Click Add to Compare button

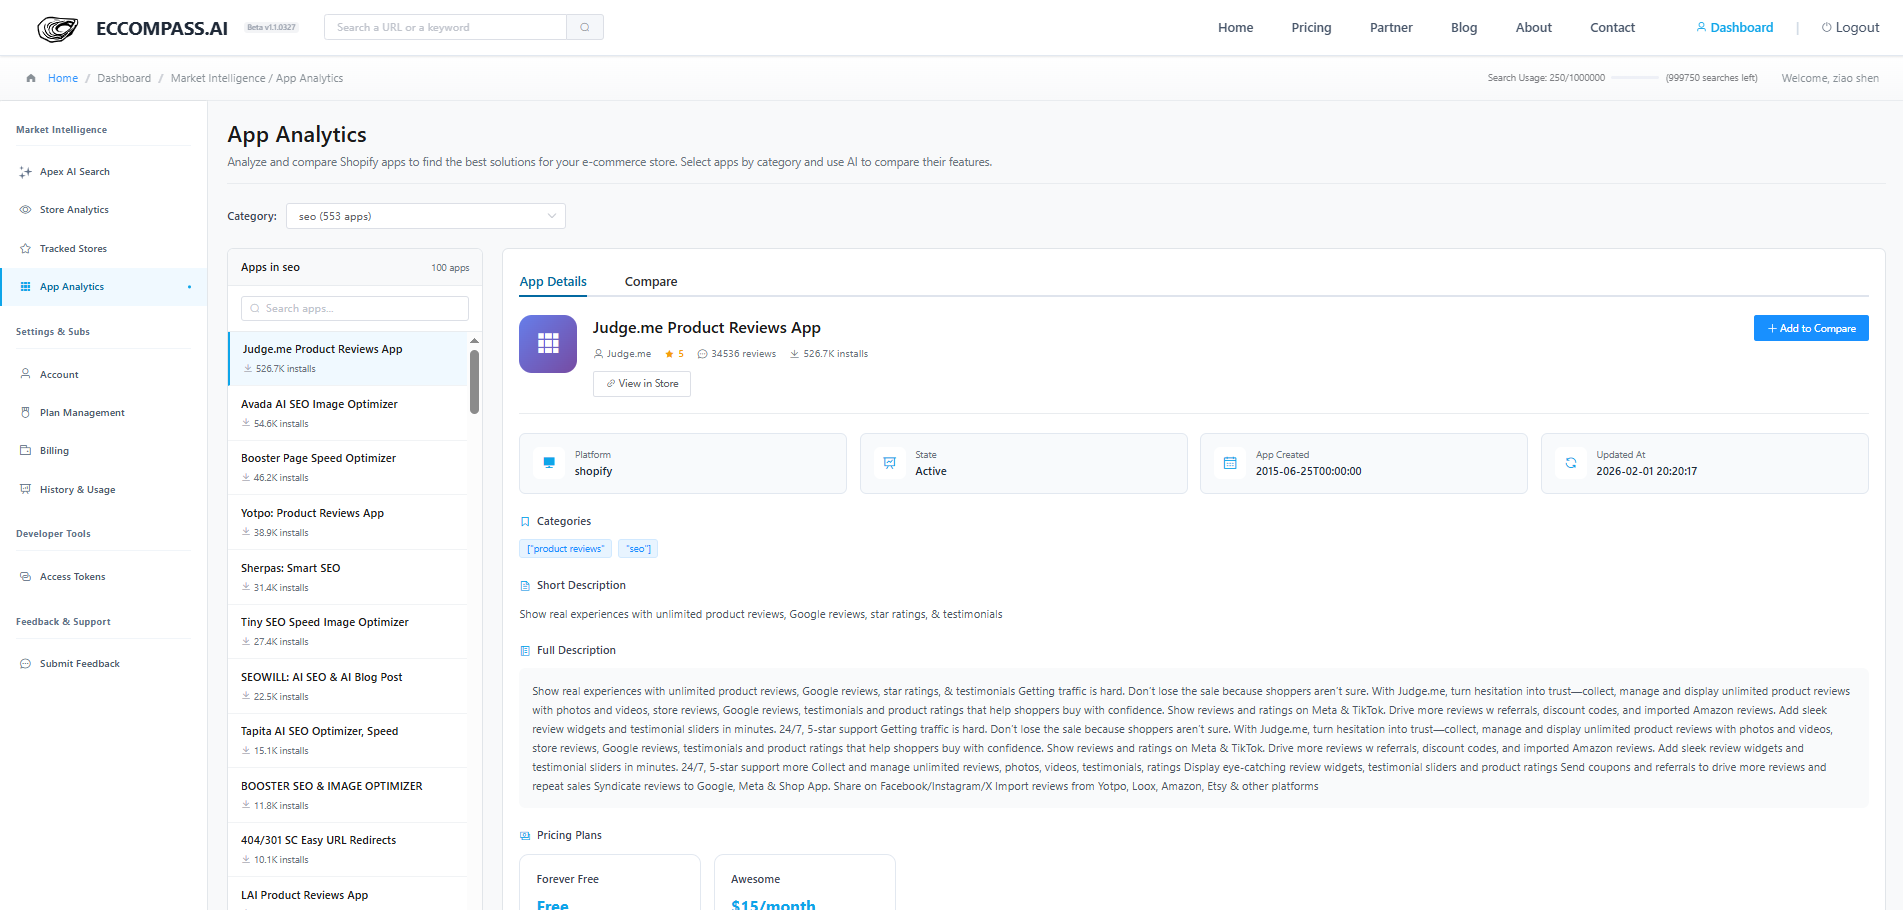pos(1811,328)
